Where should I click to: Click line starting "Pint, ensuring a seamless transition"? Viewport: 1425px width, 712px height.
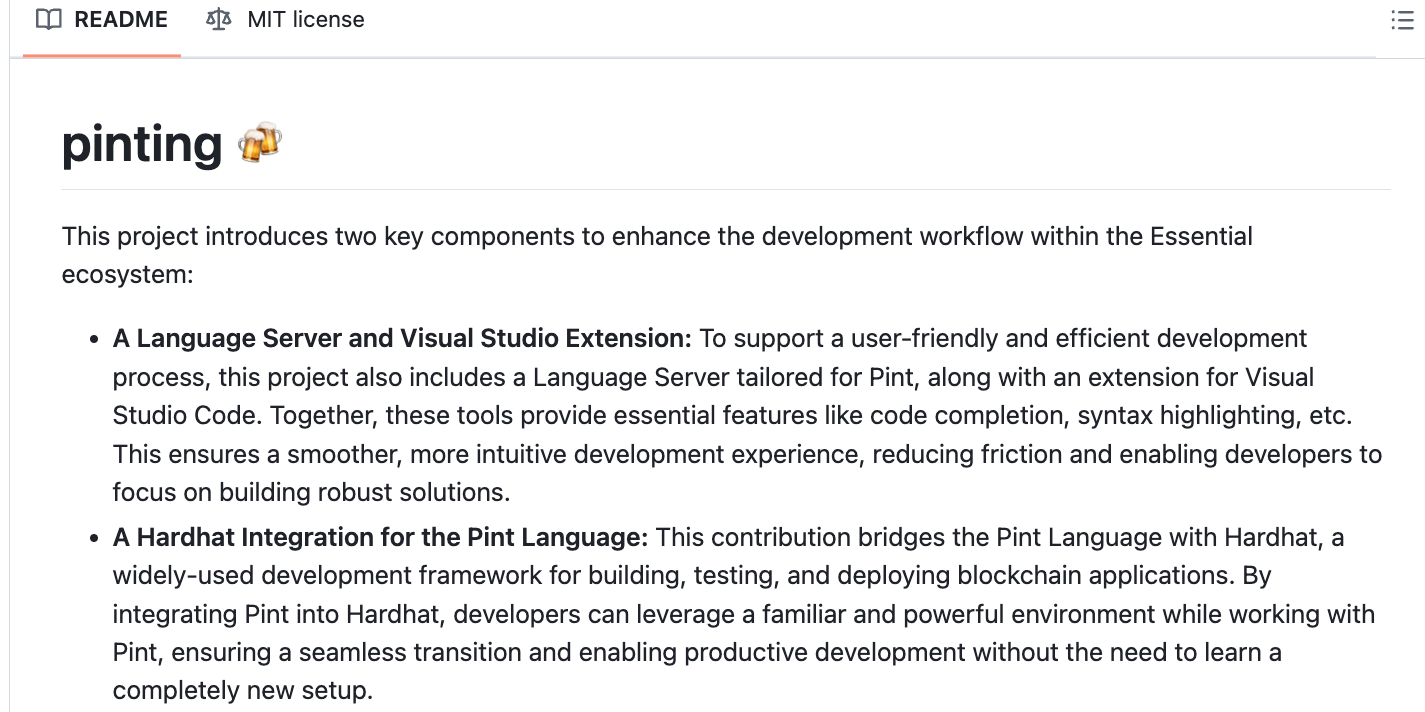(697, 653)
